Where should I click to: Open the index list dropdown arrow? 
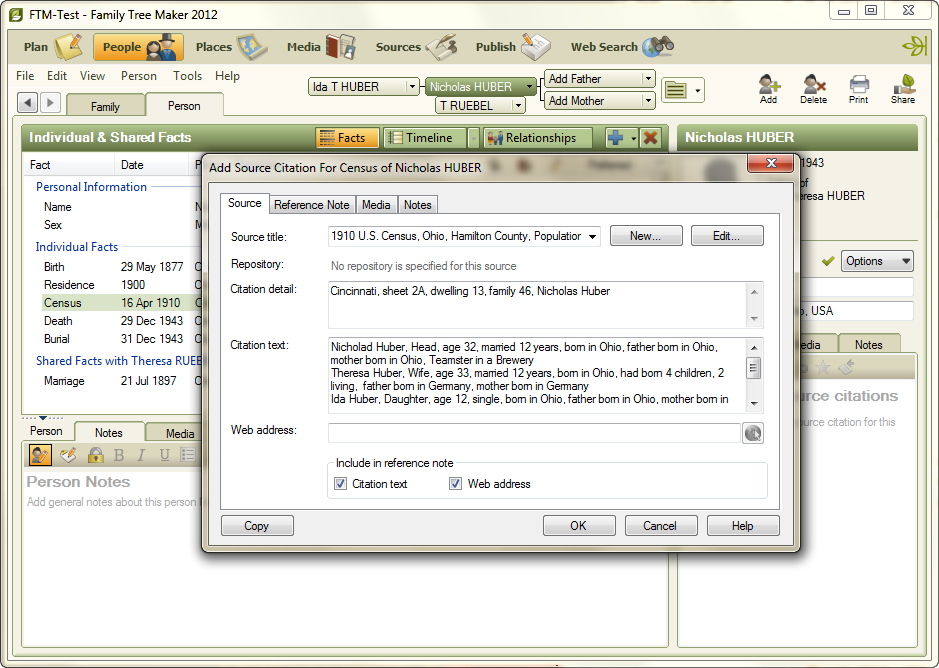(x=697, y=91)
